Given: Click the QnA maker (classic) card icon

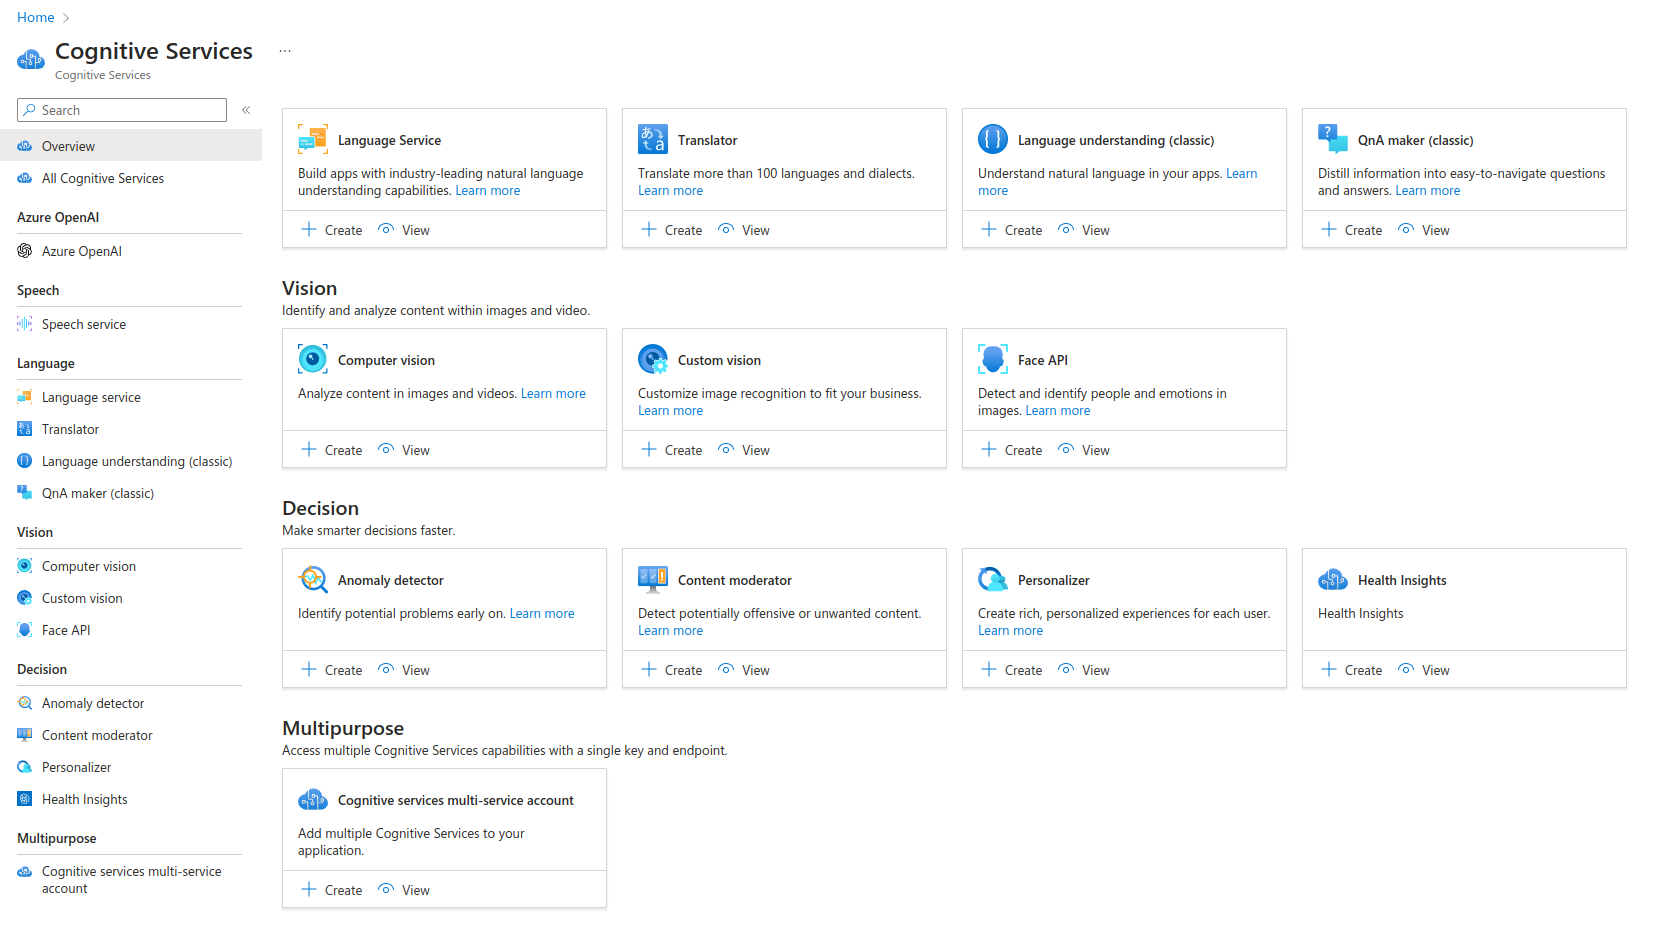Looking at the screenshot, I should [1333, 140].
